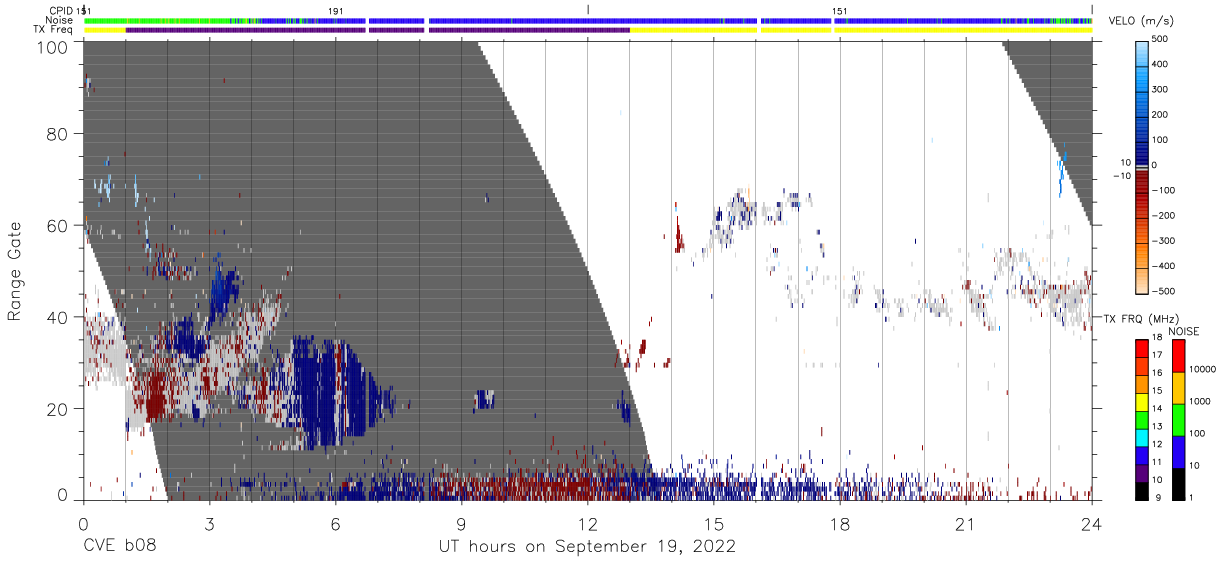The height and width of the screenshot is (567, 1228).
Task: Click the 18 tick label on the UT axis
Action: [839, 522]
